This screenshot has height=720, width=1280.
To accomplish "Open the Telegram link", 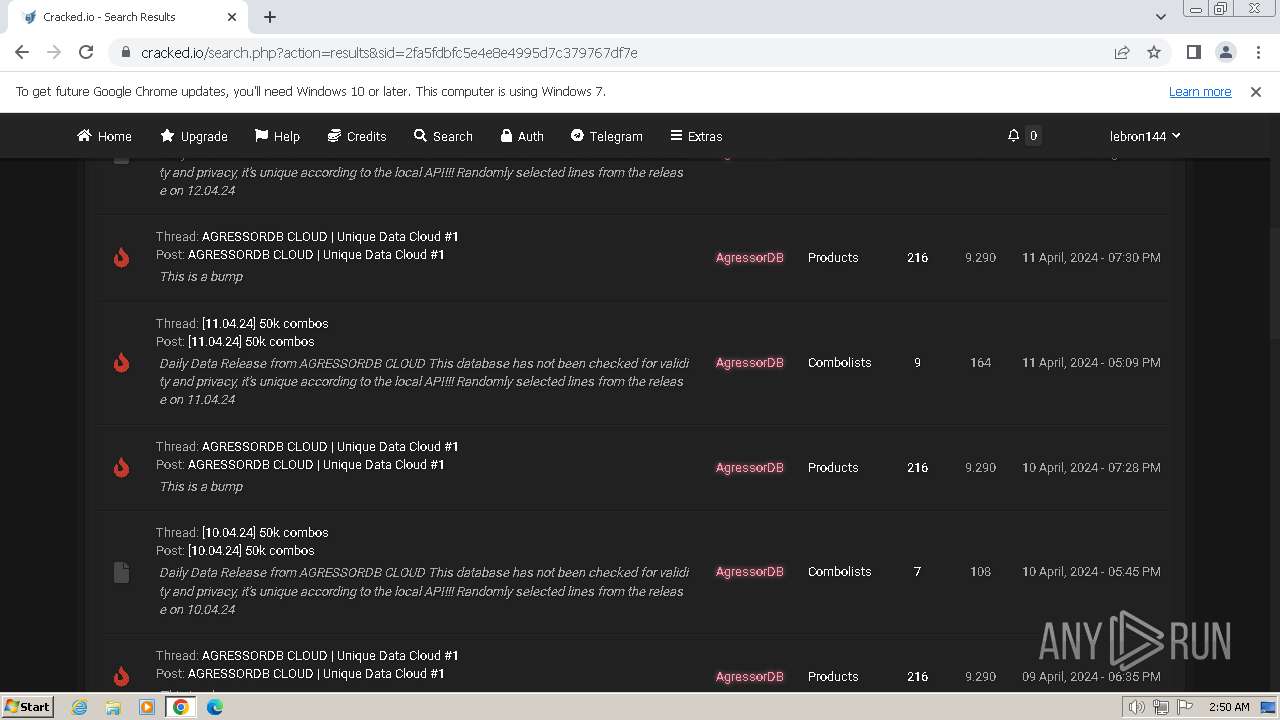I will 606,136.
